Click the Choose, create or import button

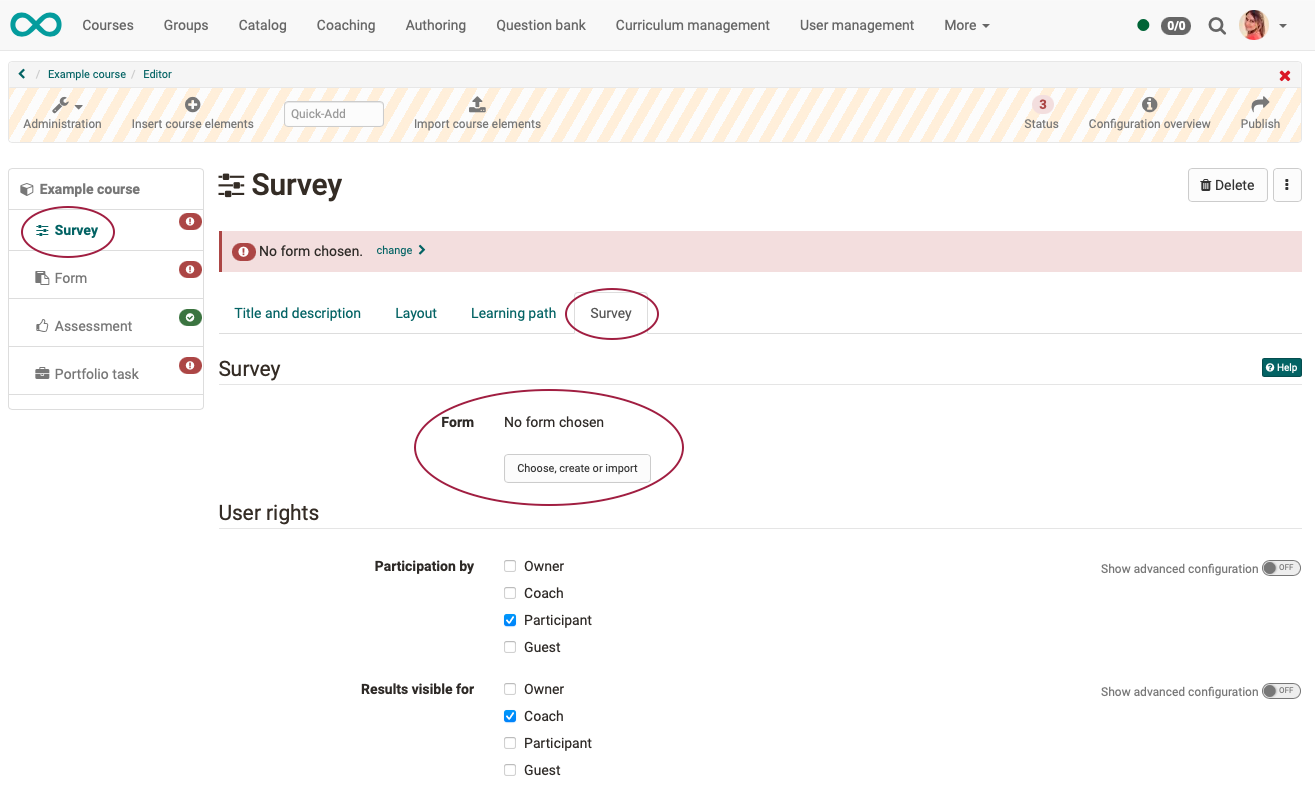coord(576,468)
